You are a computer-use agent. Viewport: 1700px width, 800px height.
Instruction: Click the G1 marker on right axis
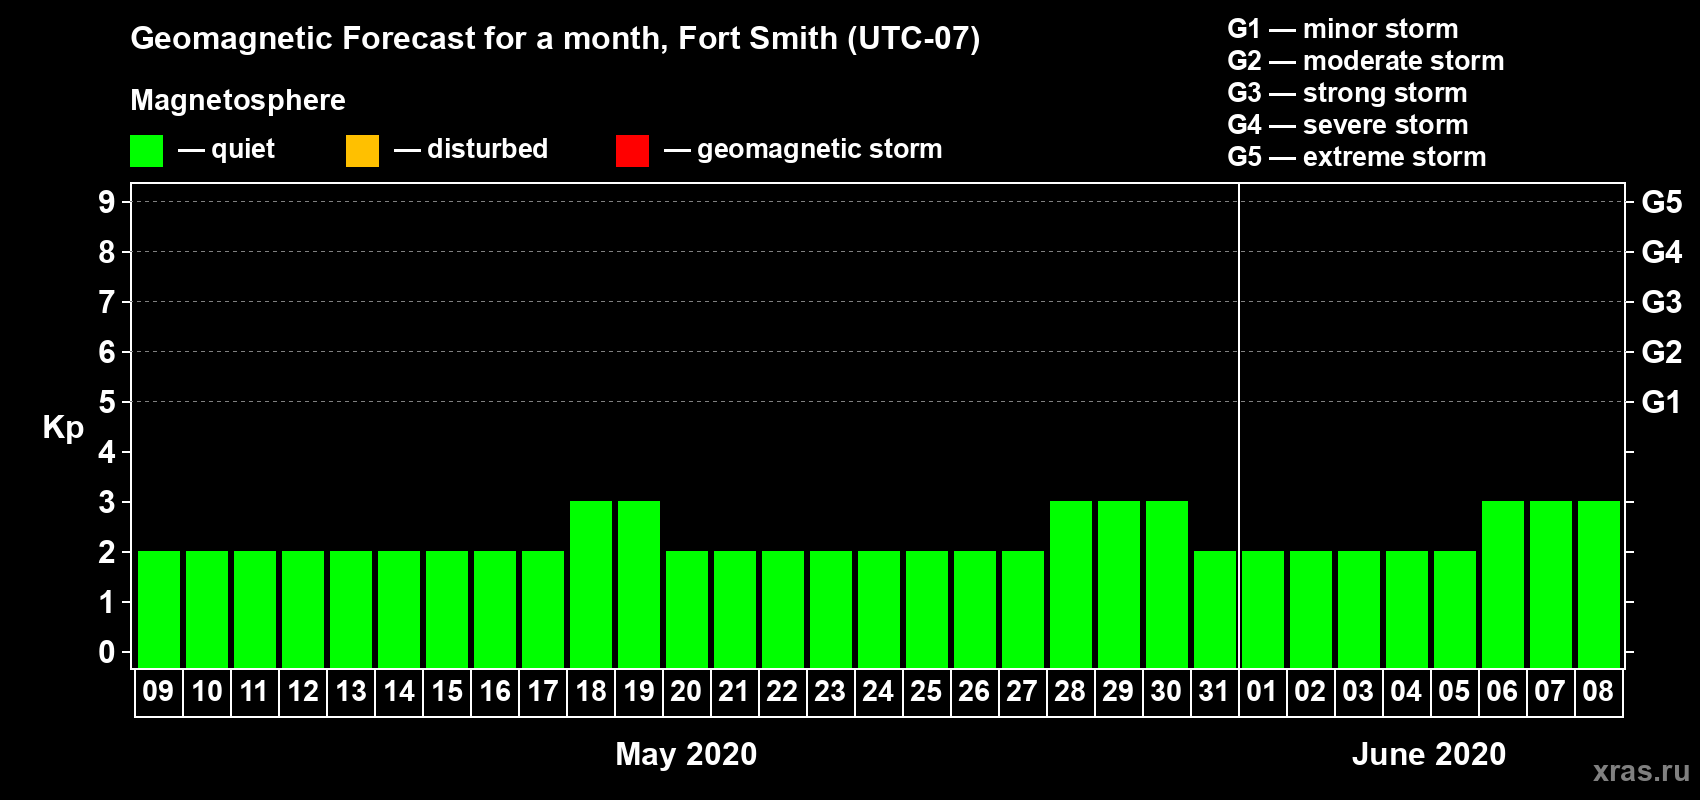click(1661, 402)
